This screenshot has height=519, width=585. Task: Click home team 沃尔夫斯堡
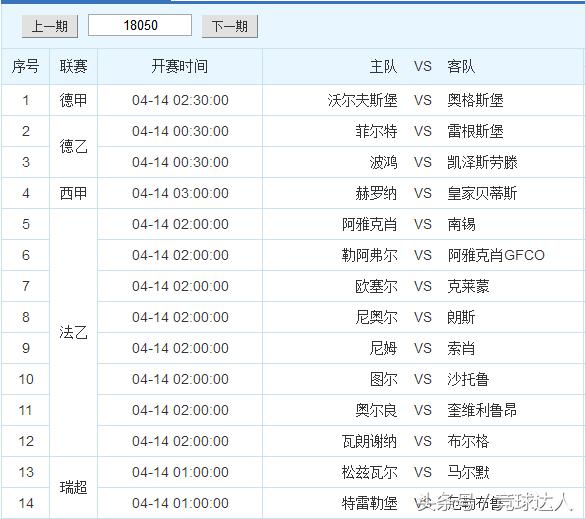click(363, 100)
